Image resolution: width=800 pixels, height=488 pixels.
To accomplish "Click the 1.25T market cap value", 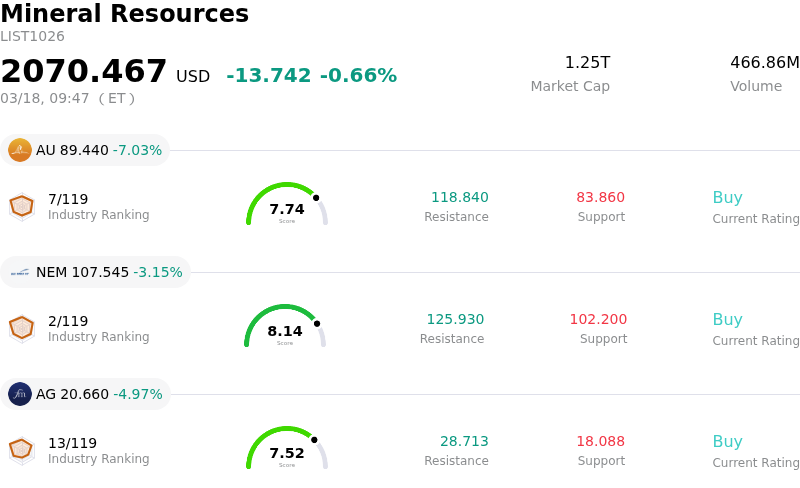I will [x=587, y=63].
